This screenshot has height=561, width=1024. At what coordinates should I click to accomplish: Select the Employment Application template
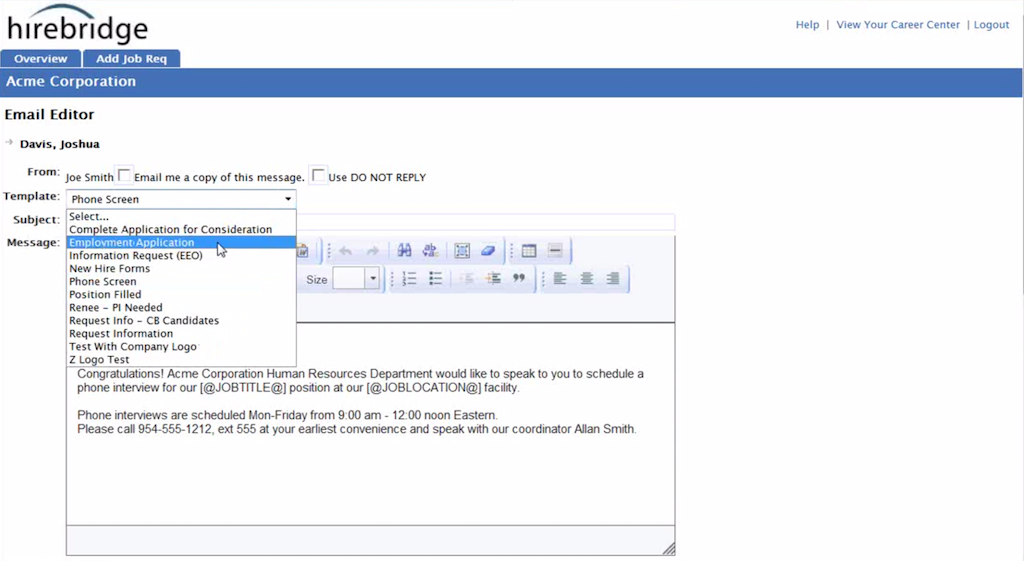(181, 242)
